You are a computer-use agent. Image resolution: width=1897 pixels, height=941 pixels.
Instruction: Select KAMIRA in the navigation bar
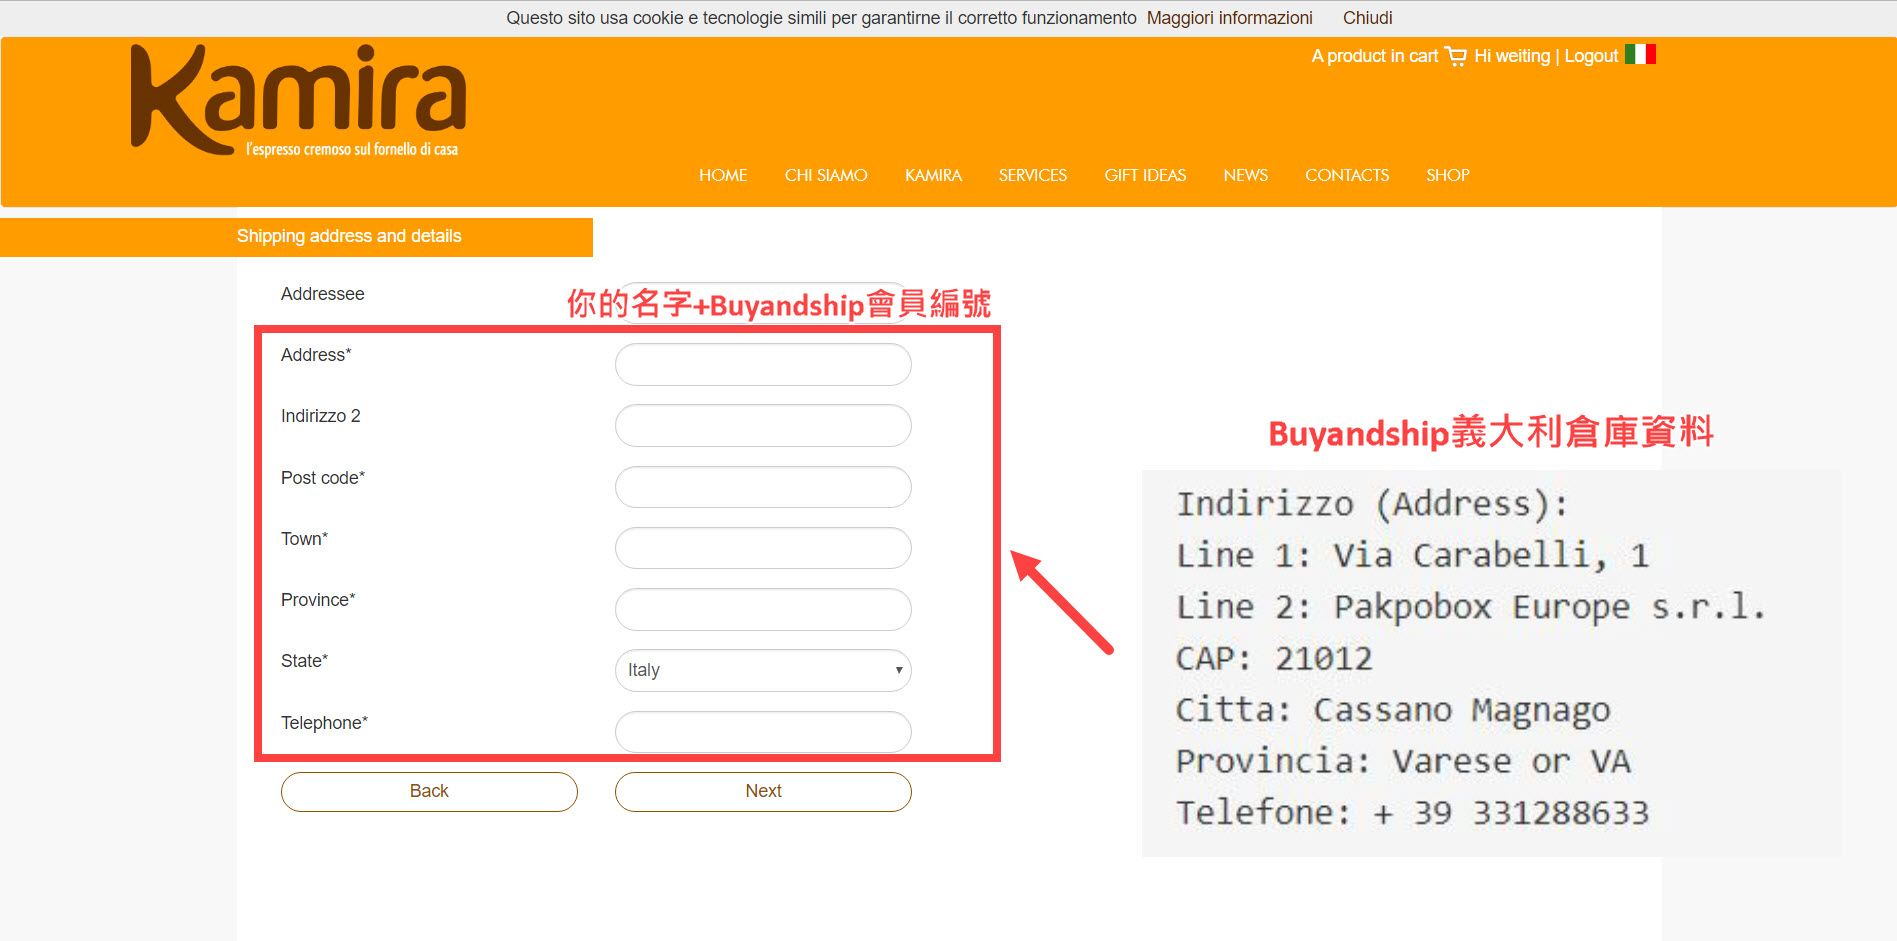[932, 176]
